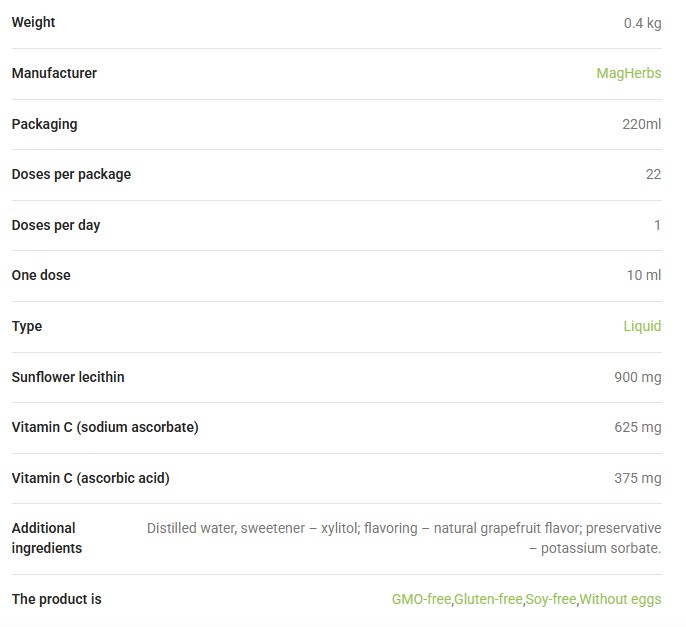Open the GMO-free product filter link
Screen dimensions: 686x627
point(421,599)
